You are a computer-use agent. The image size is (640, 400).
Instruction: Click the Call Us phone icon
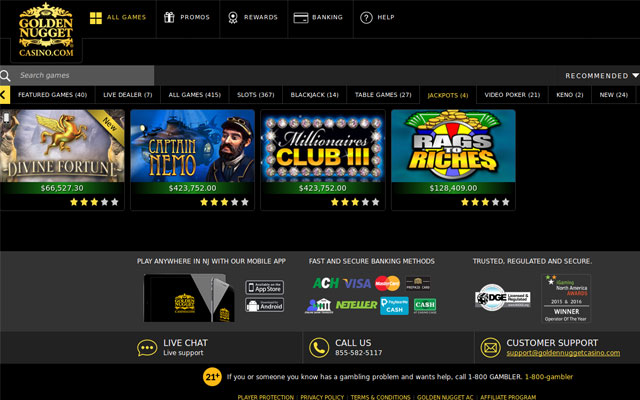pyautogui.click(x=319, y=348)
